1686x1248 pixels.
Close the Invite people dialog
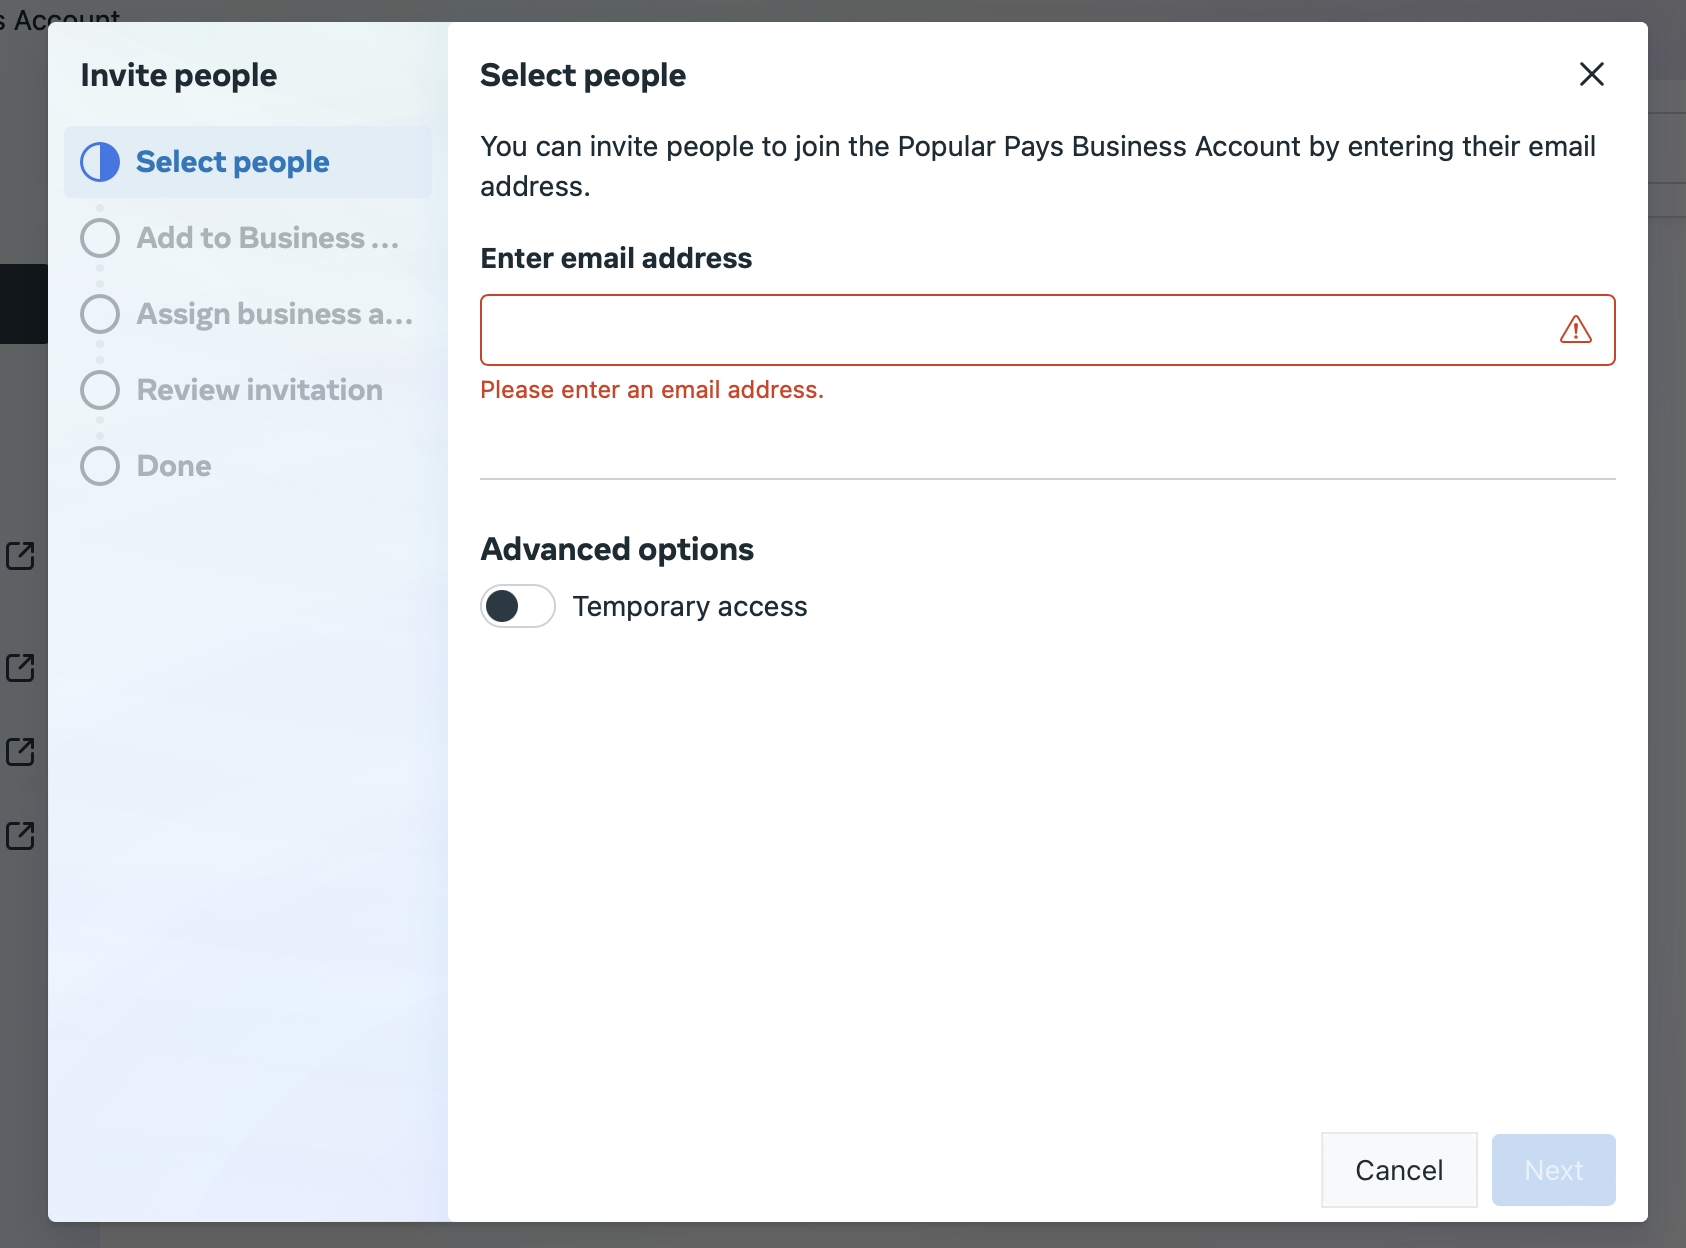tap(1591, 74)
